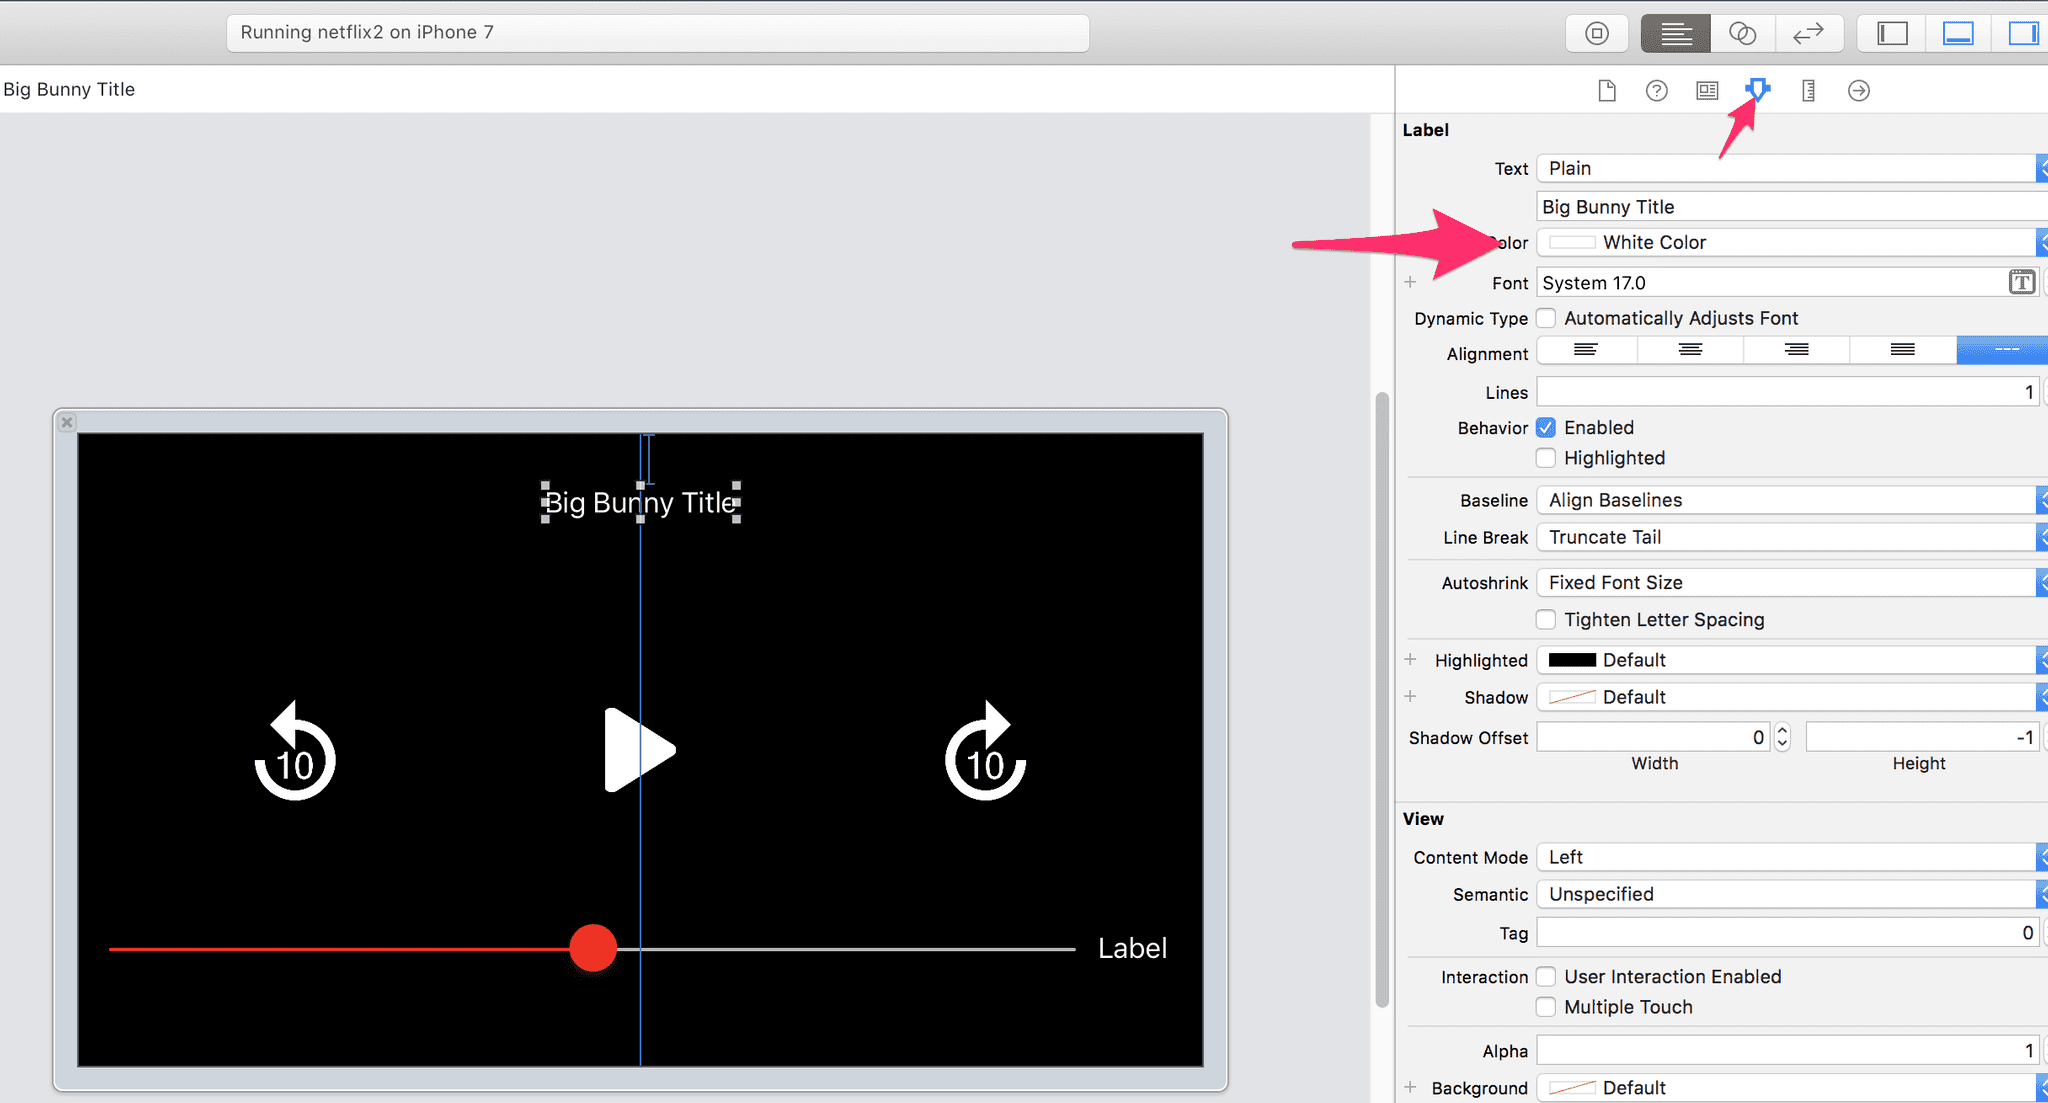
Task: Click the rewind 10 seconds button
Action: 295,750
